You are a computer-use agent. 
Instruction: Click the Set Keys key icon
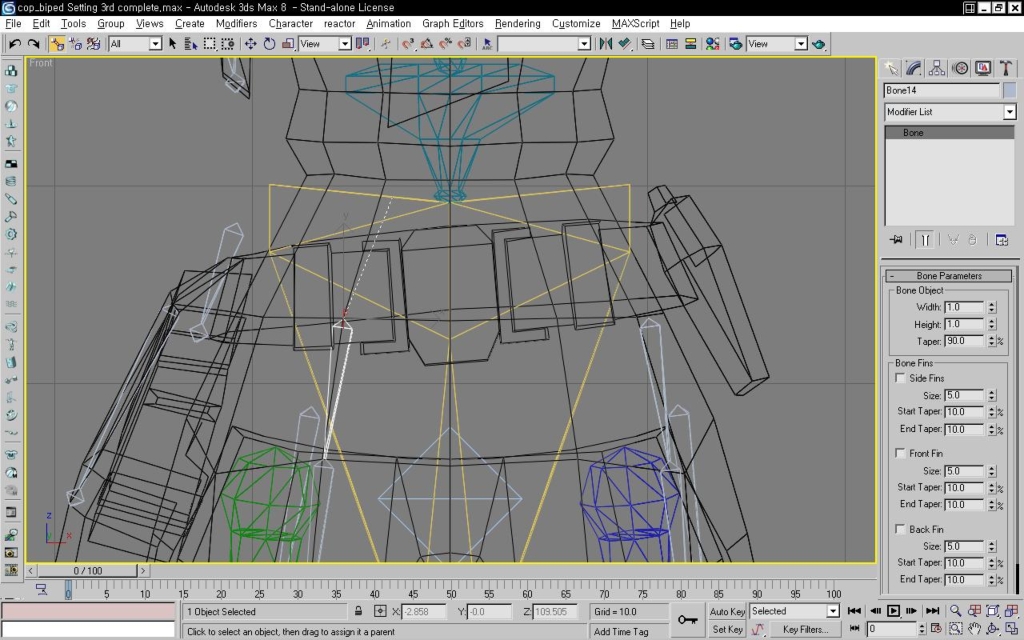(687, 620)
